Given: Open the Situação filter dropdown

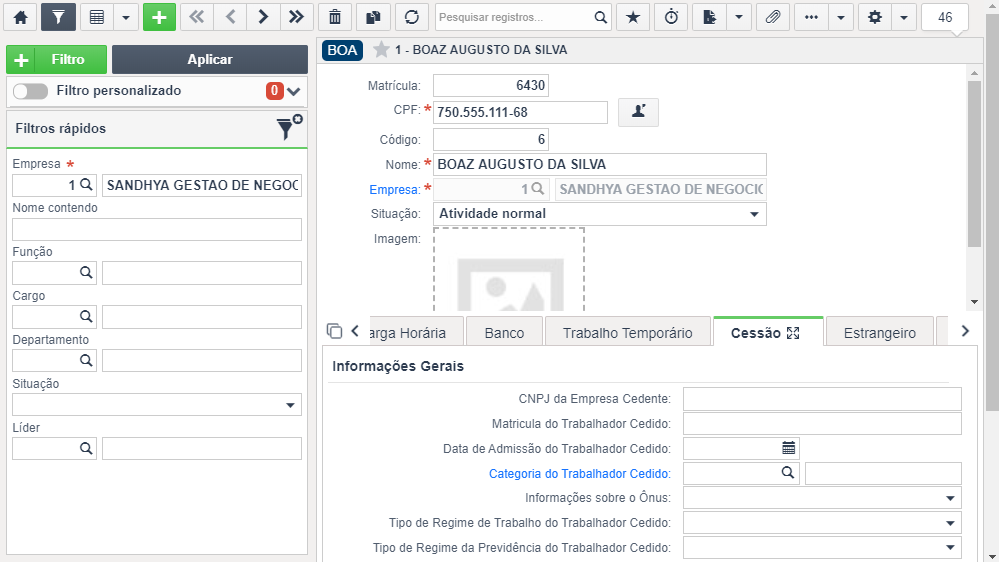Looking at the screenshot, I should click(x=157, y=405).
